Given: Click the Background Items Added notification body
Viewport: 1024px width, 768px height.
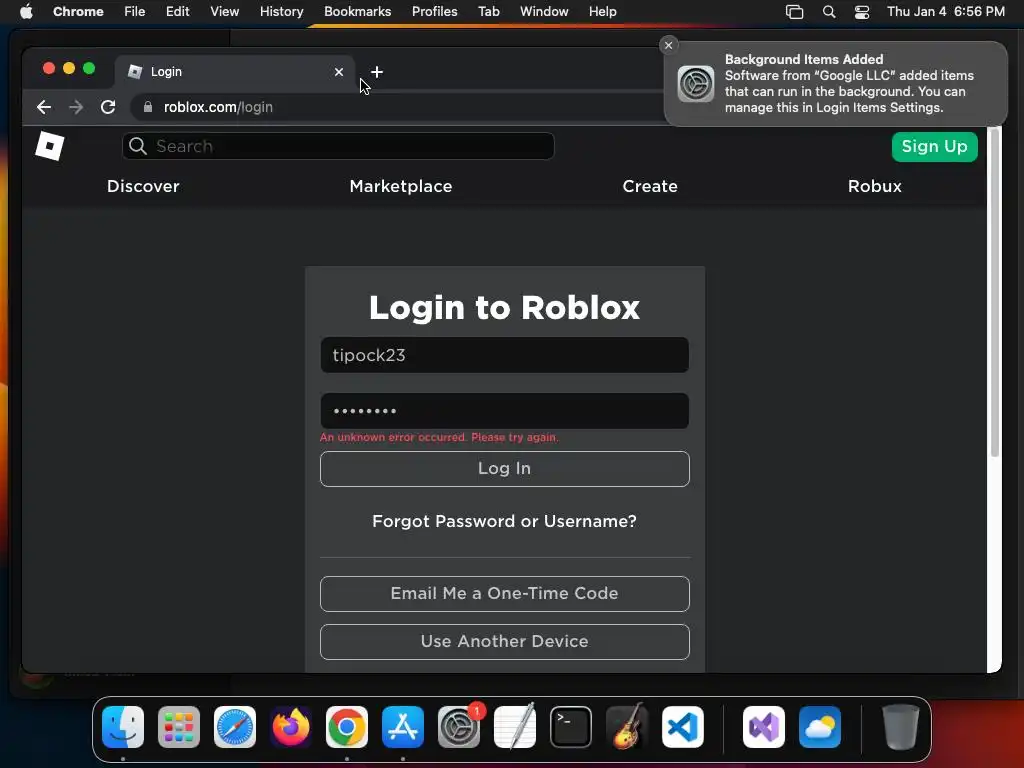Looking at the screenshot, I should click(836, 84).
